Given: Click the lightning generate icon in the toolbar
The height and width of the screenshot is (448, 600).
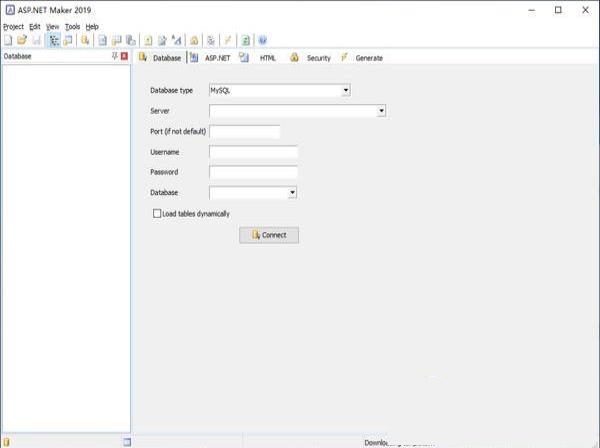Looking at the screenshot, I should 228,40.
